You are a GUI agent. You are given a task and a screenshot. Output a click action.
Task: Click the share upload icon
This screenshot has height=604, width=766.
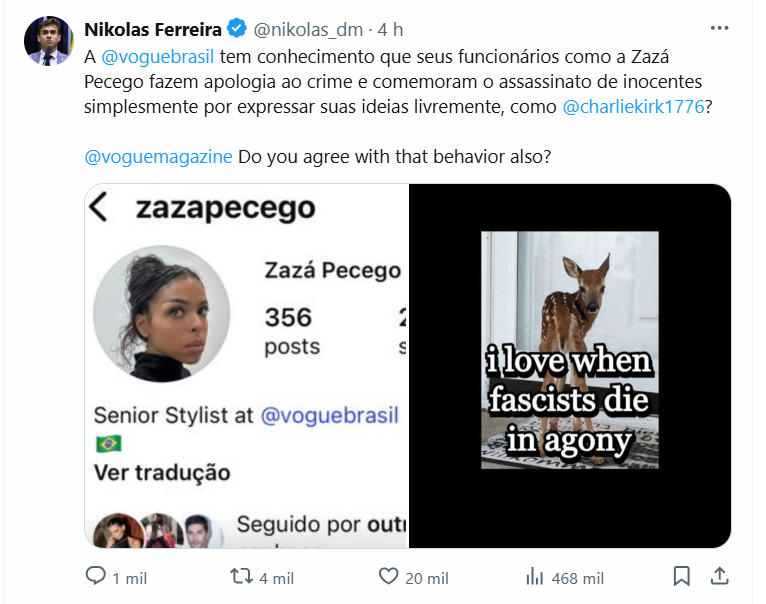(720, 576)
